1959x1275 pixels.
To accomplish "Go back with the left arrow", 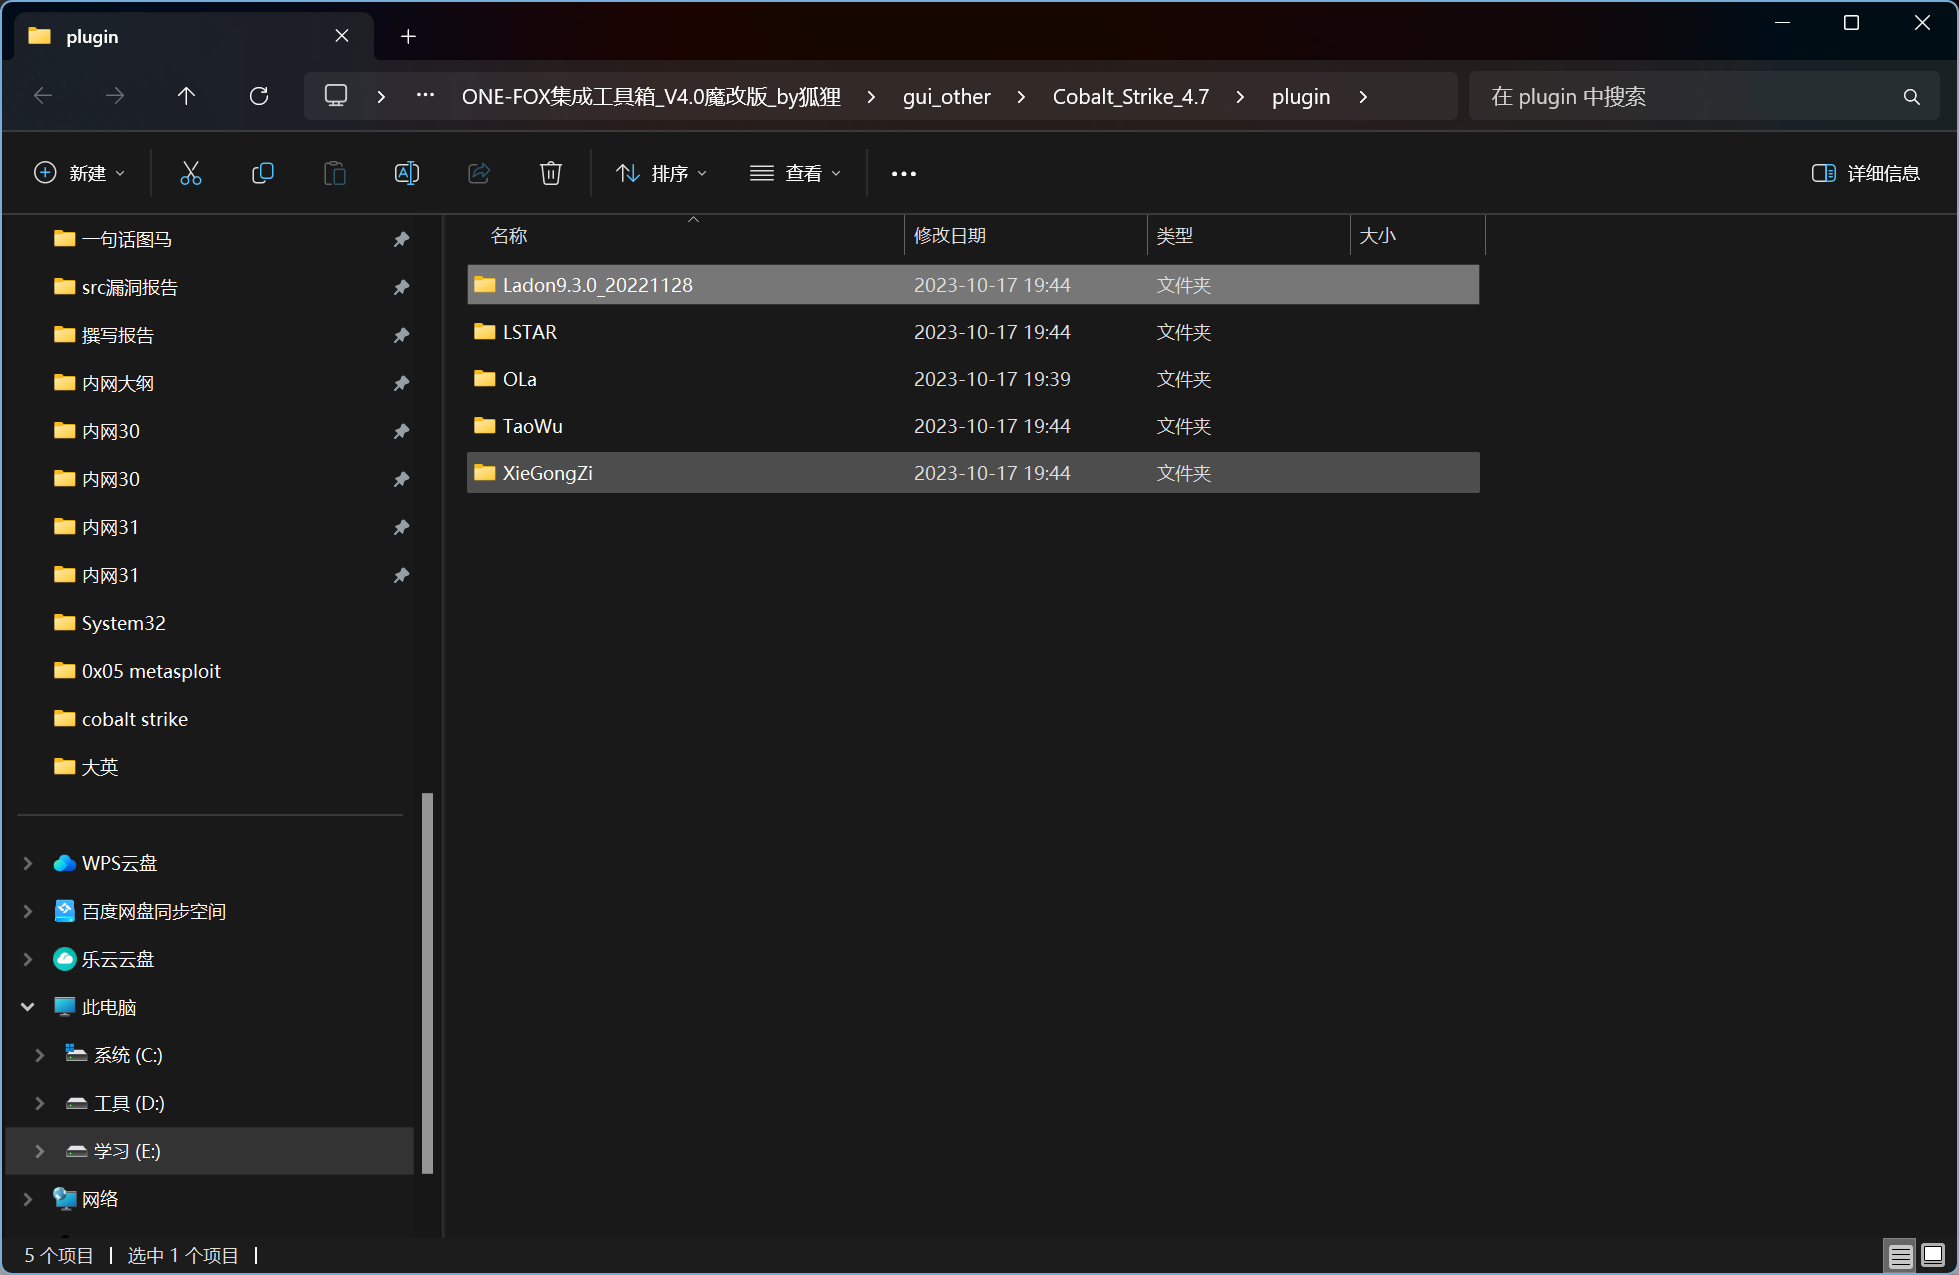I will 43,96.
